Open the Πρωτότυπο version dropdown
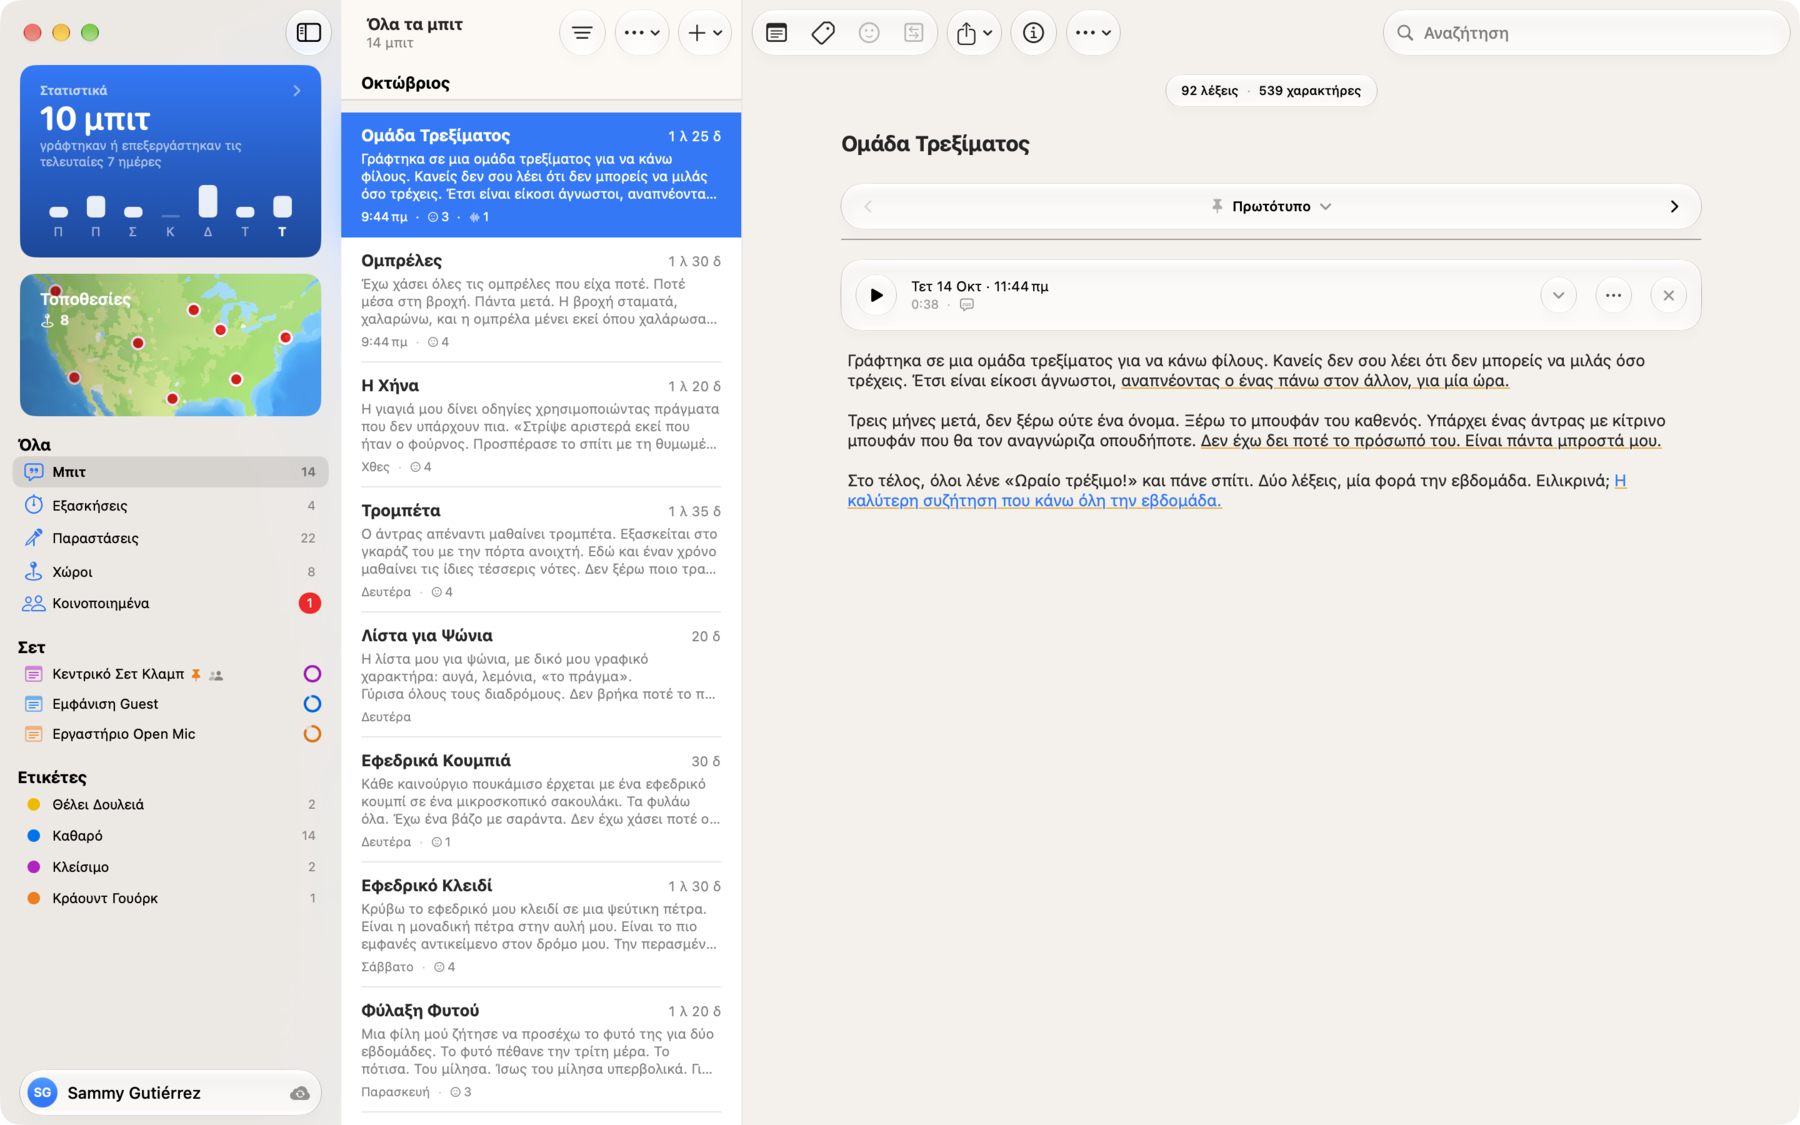This screenshot has height=1125, width=1800. coord(1271,206)
